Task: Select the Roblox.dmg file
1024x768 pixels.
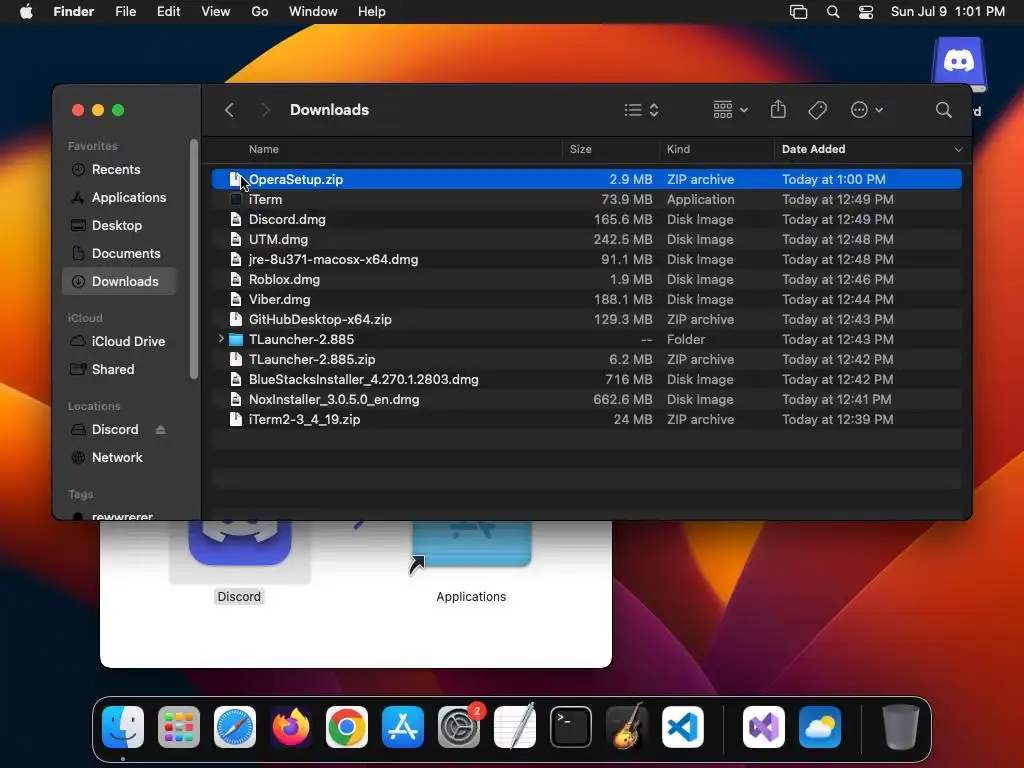Action: point(586,280)
